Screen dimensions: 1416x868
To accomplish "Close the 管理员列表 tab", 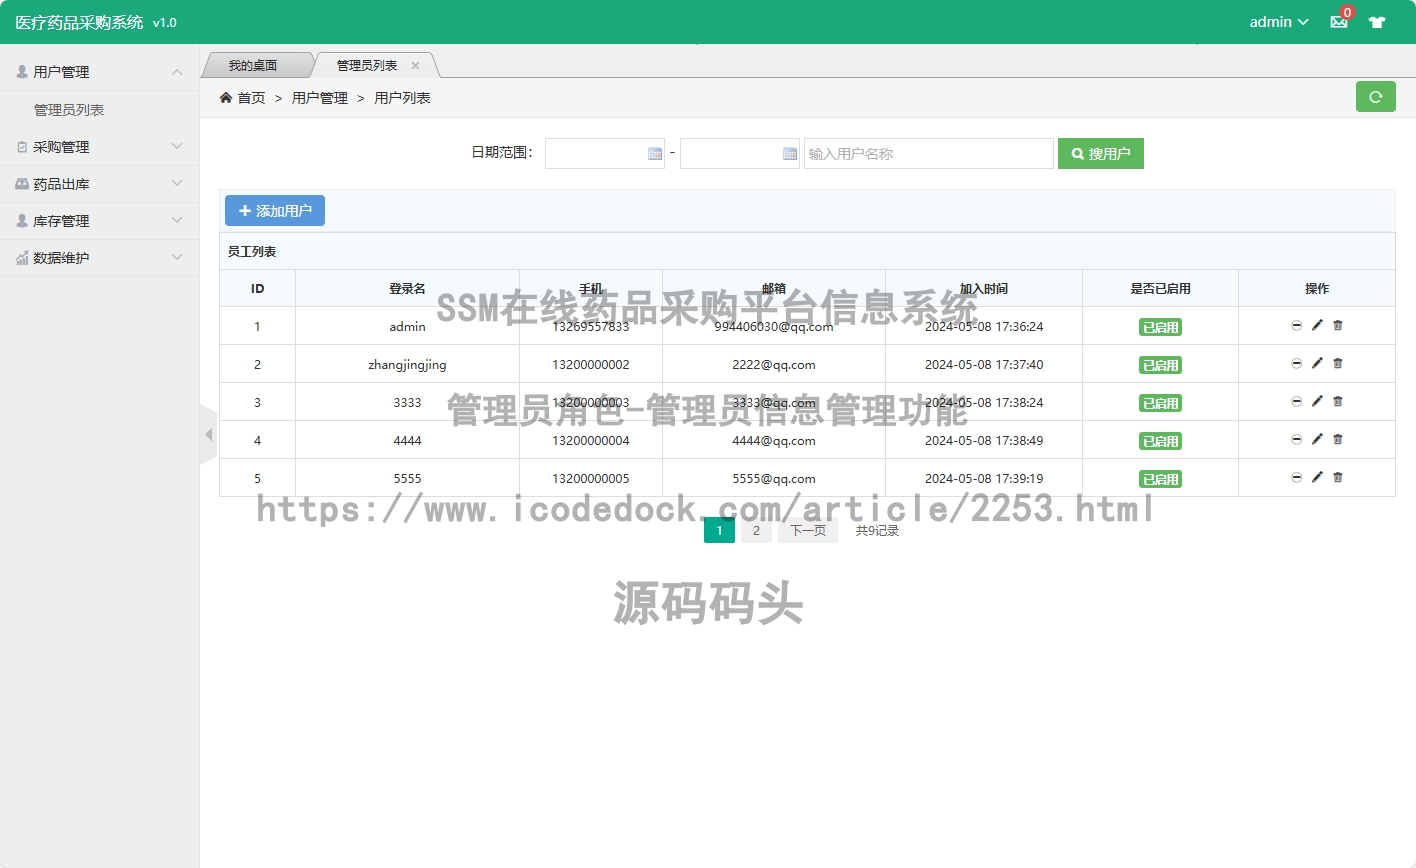I will (415, 65).
